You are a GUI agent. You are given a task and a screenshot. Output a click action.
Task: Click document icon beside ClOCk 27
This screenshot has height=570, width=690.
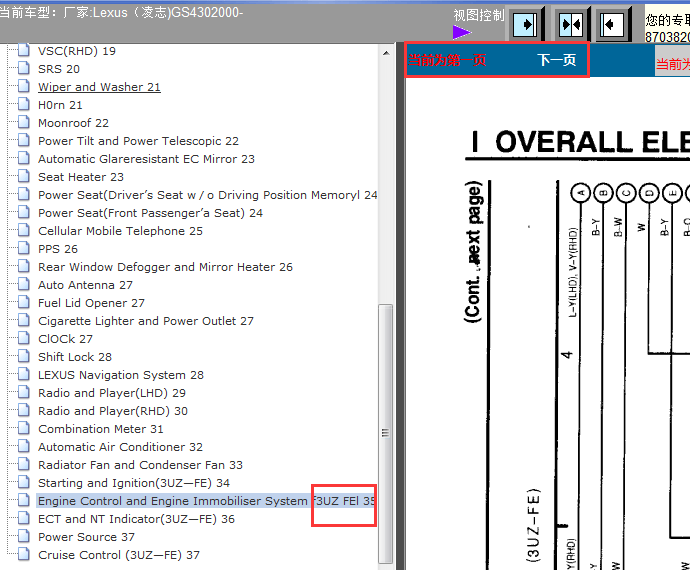pyautogui.click(x=24, y=339)
